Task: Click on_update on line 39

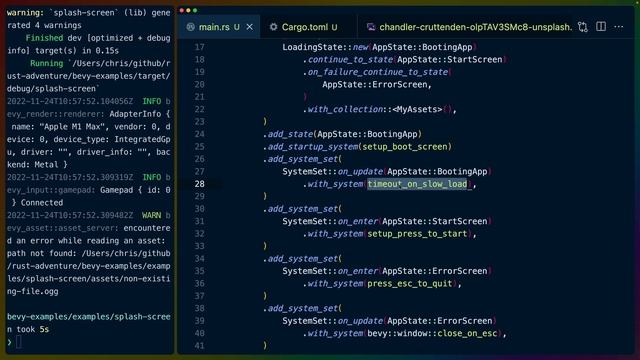Action: pyautogui.click(x=360, y=321)
